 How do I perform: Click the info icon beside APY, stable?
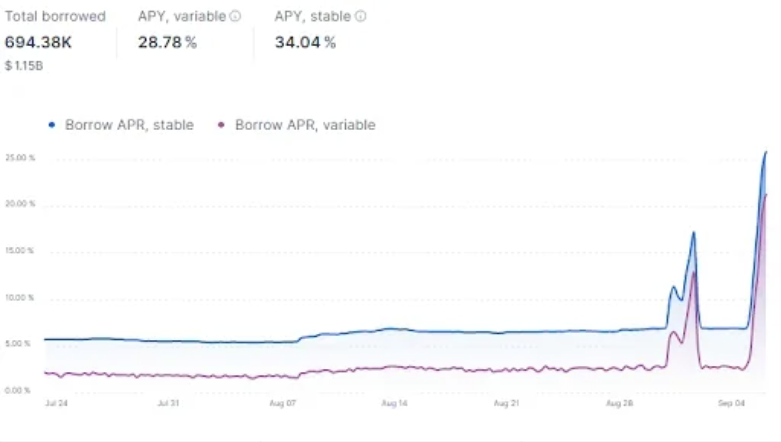pyautogui.click(x=361, y=16)
